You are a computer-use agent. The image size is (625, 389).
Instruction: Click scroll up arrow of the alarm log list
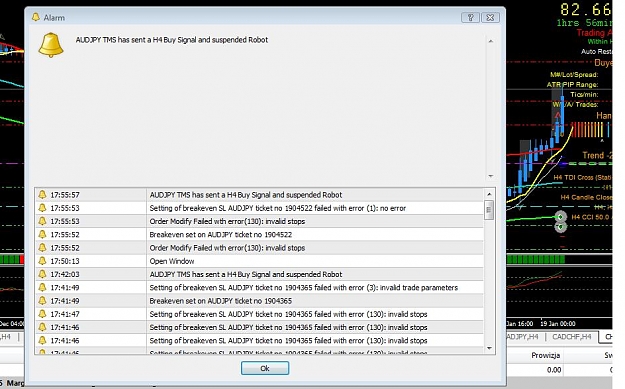click(x=489, y=194)
